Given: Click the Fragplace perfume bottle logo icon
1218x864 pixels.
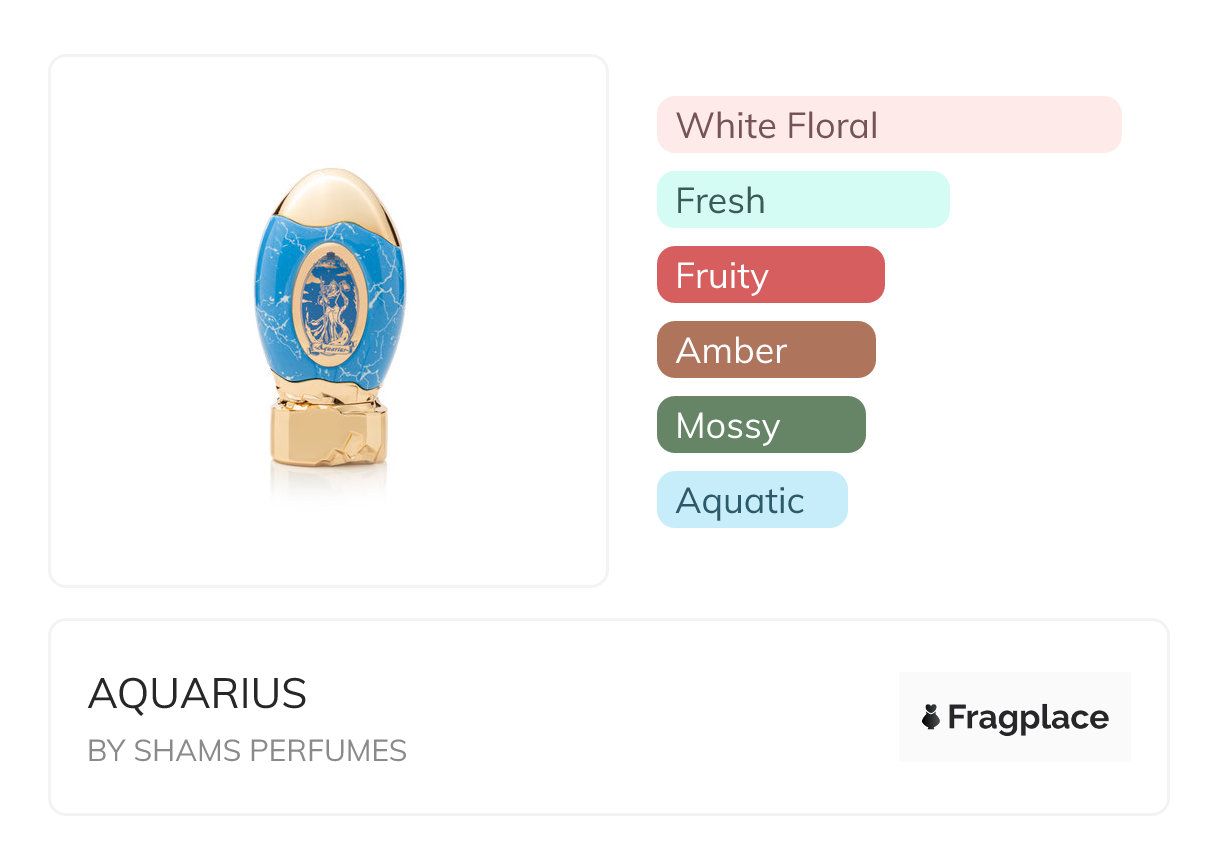Looking at the screenshot, I should 931,717.
